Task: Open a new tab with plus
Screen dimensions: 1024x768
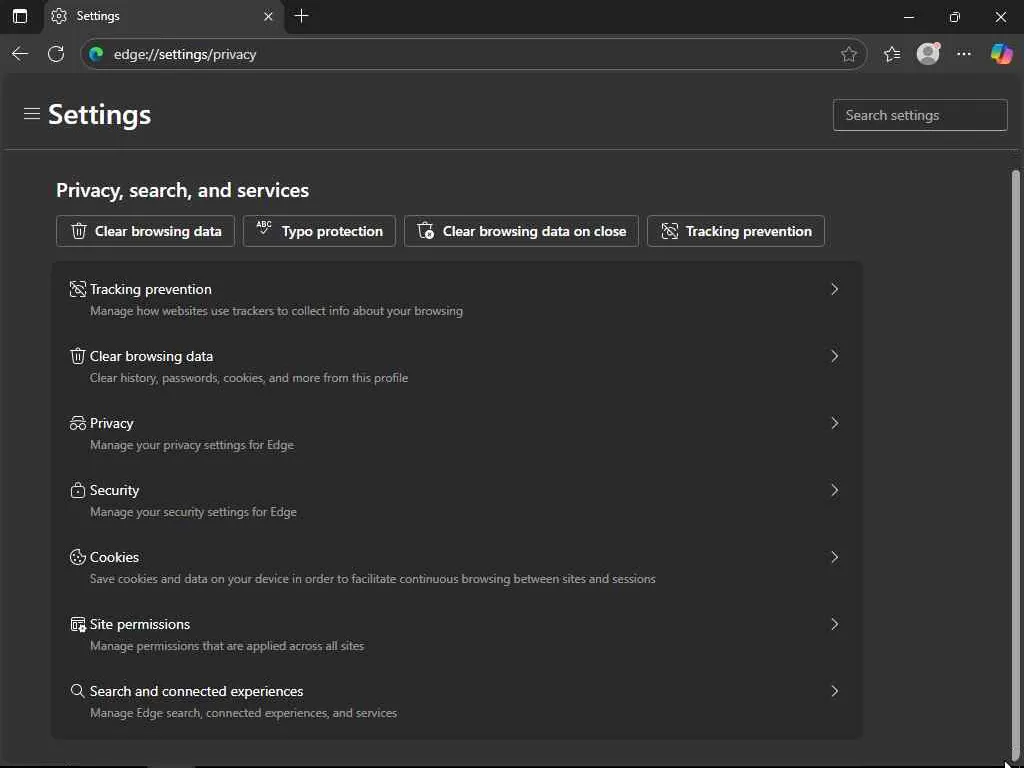Action: 301,16
